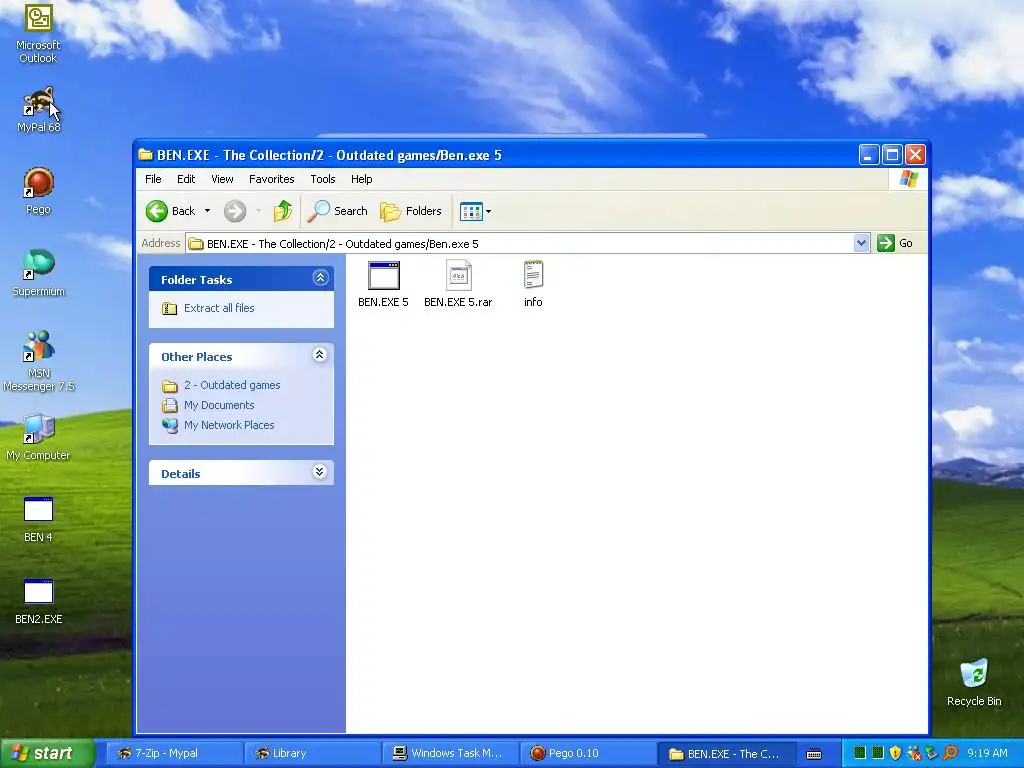Open the View menu
This screenshot has height=768, width=1024.
[222, 179]
